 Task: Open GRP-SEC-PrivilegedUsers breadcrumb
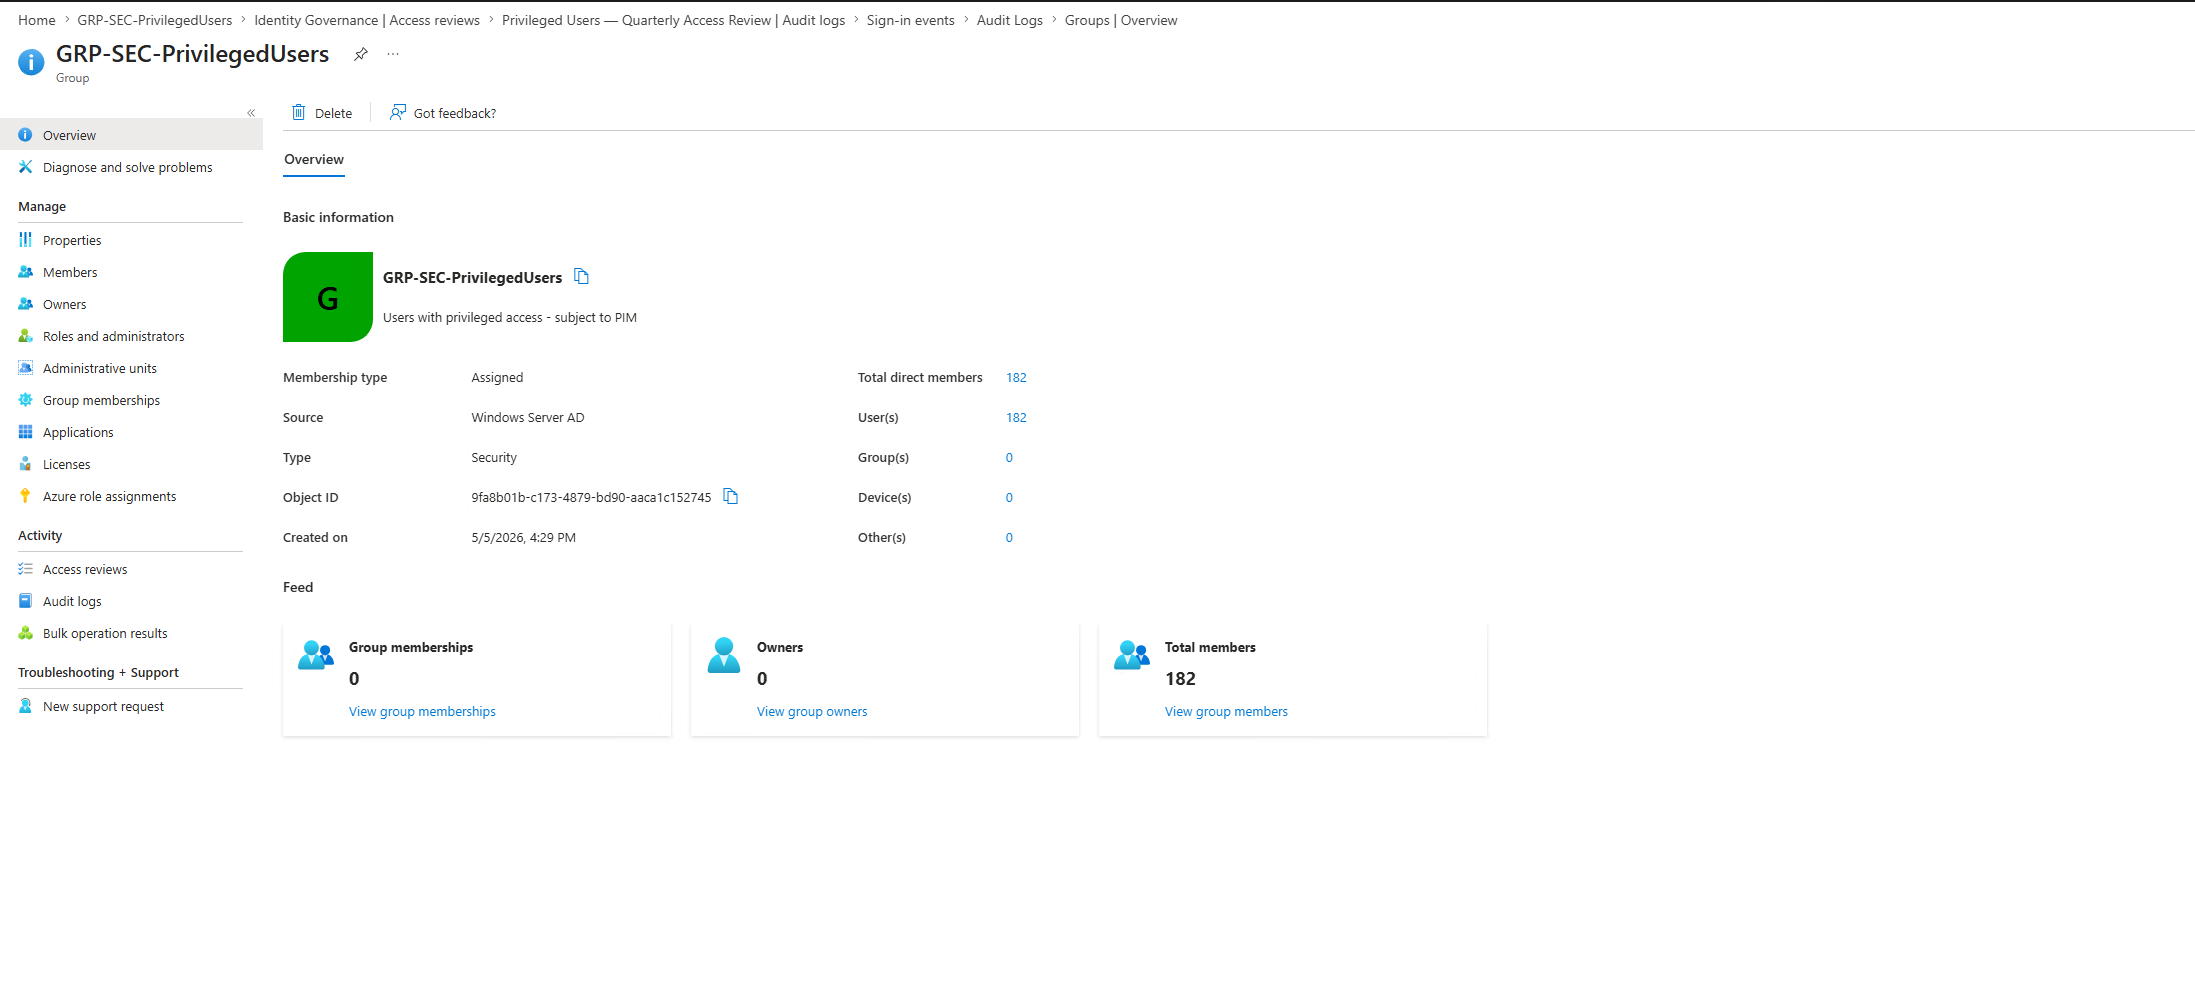pyautogui.click(x=155, y=20)
